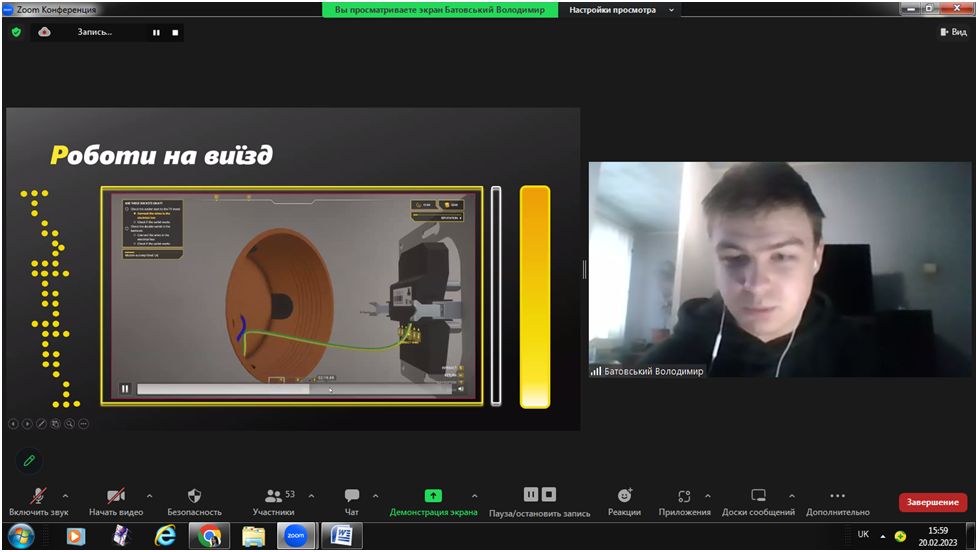
Task: Open more slide show options ellipsis
Action: pos(84,424)
